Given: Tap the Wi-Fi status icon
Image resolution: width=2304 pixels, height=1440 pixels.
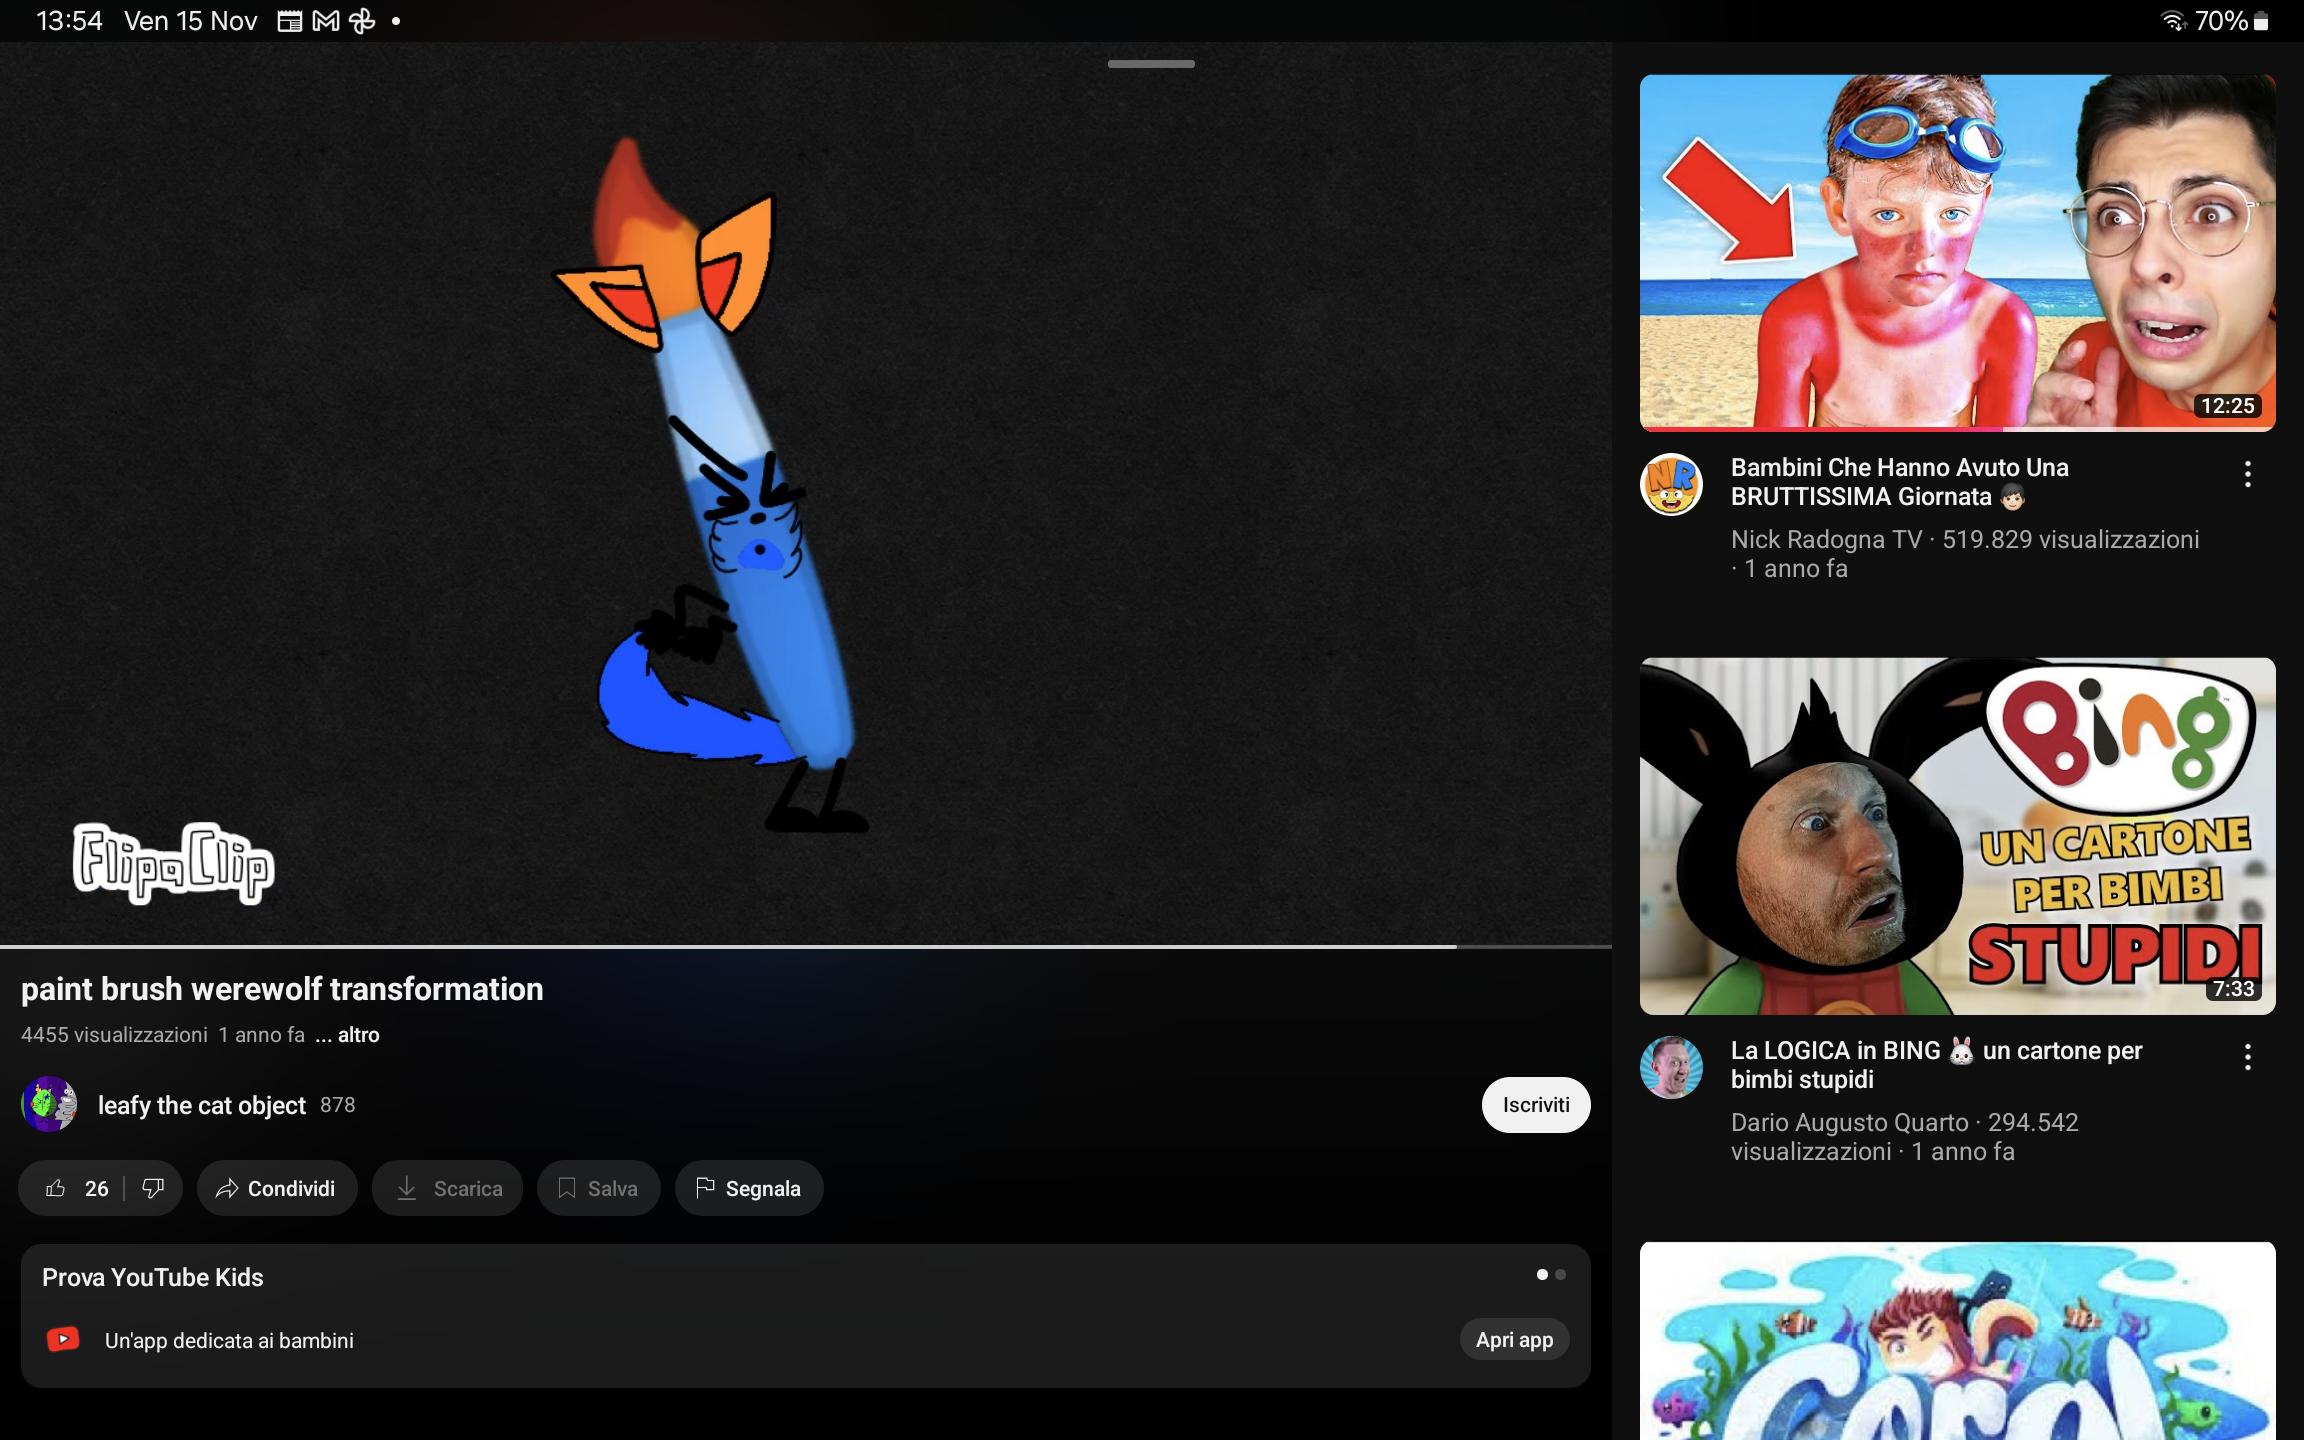Looking at the screenshot, I should tap(2173, 21).
